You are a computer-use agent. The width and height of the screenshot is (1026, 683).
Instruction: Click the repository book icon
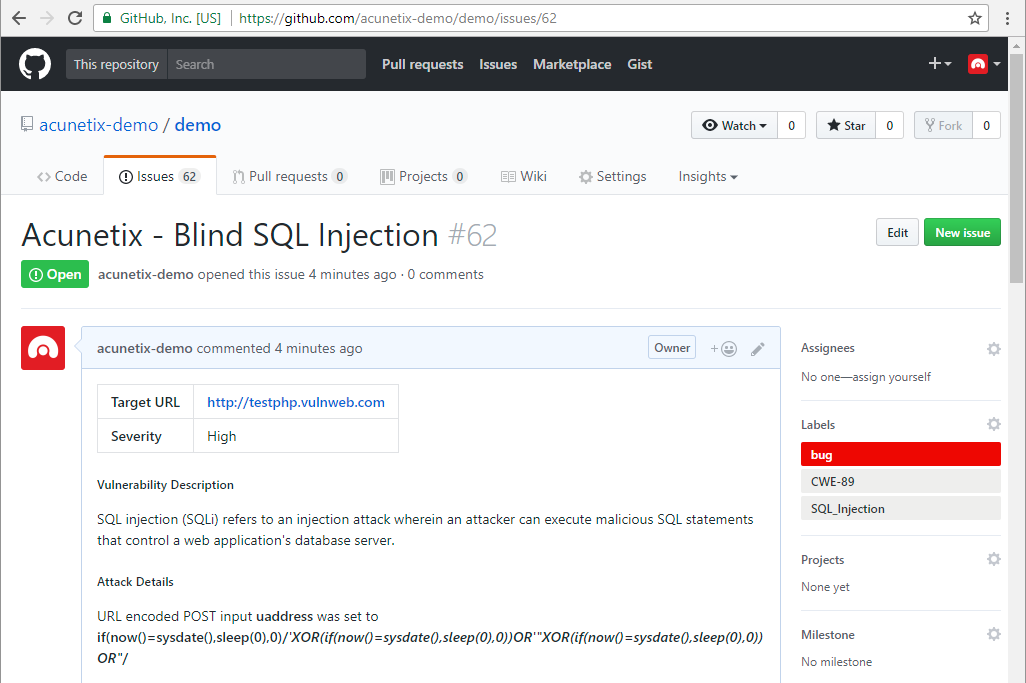pos(27,124)
